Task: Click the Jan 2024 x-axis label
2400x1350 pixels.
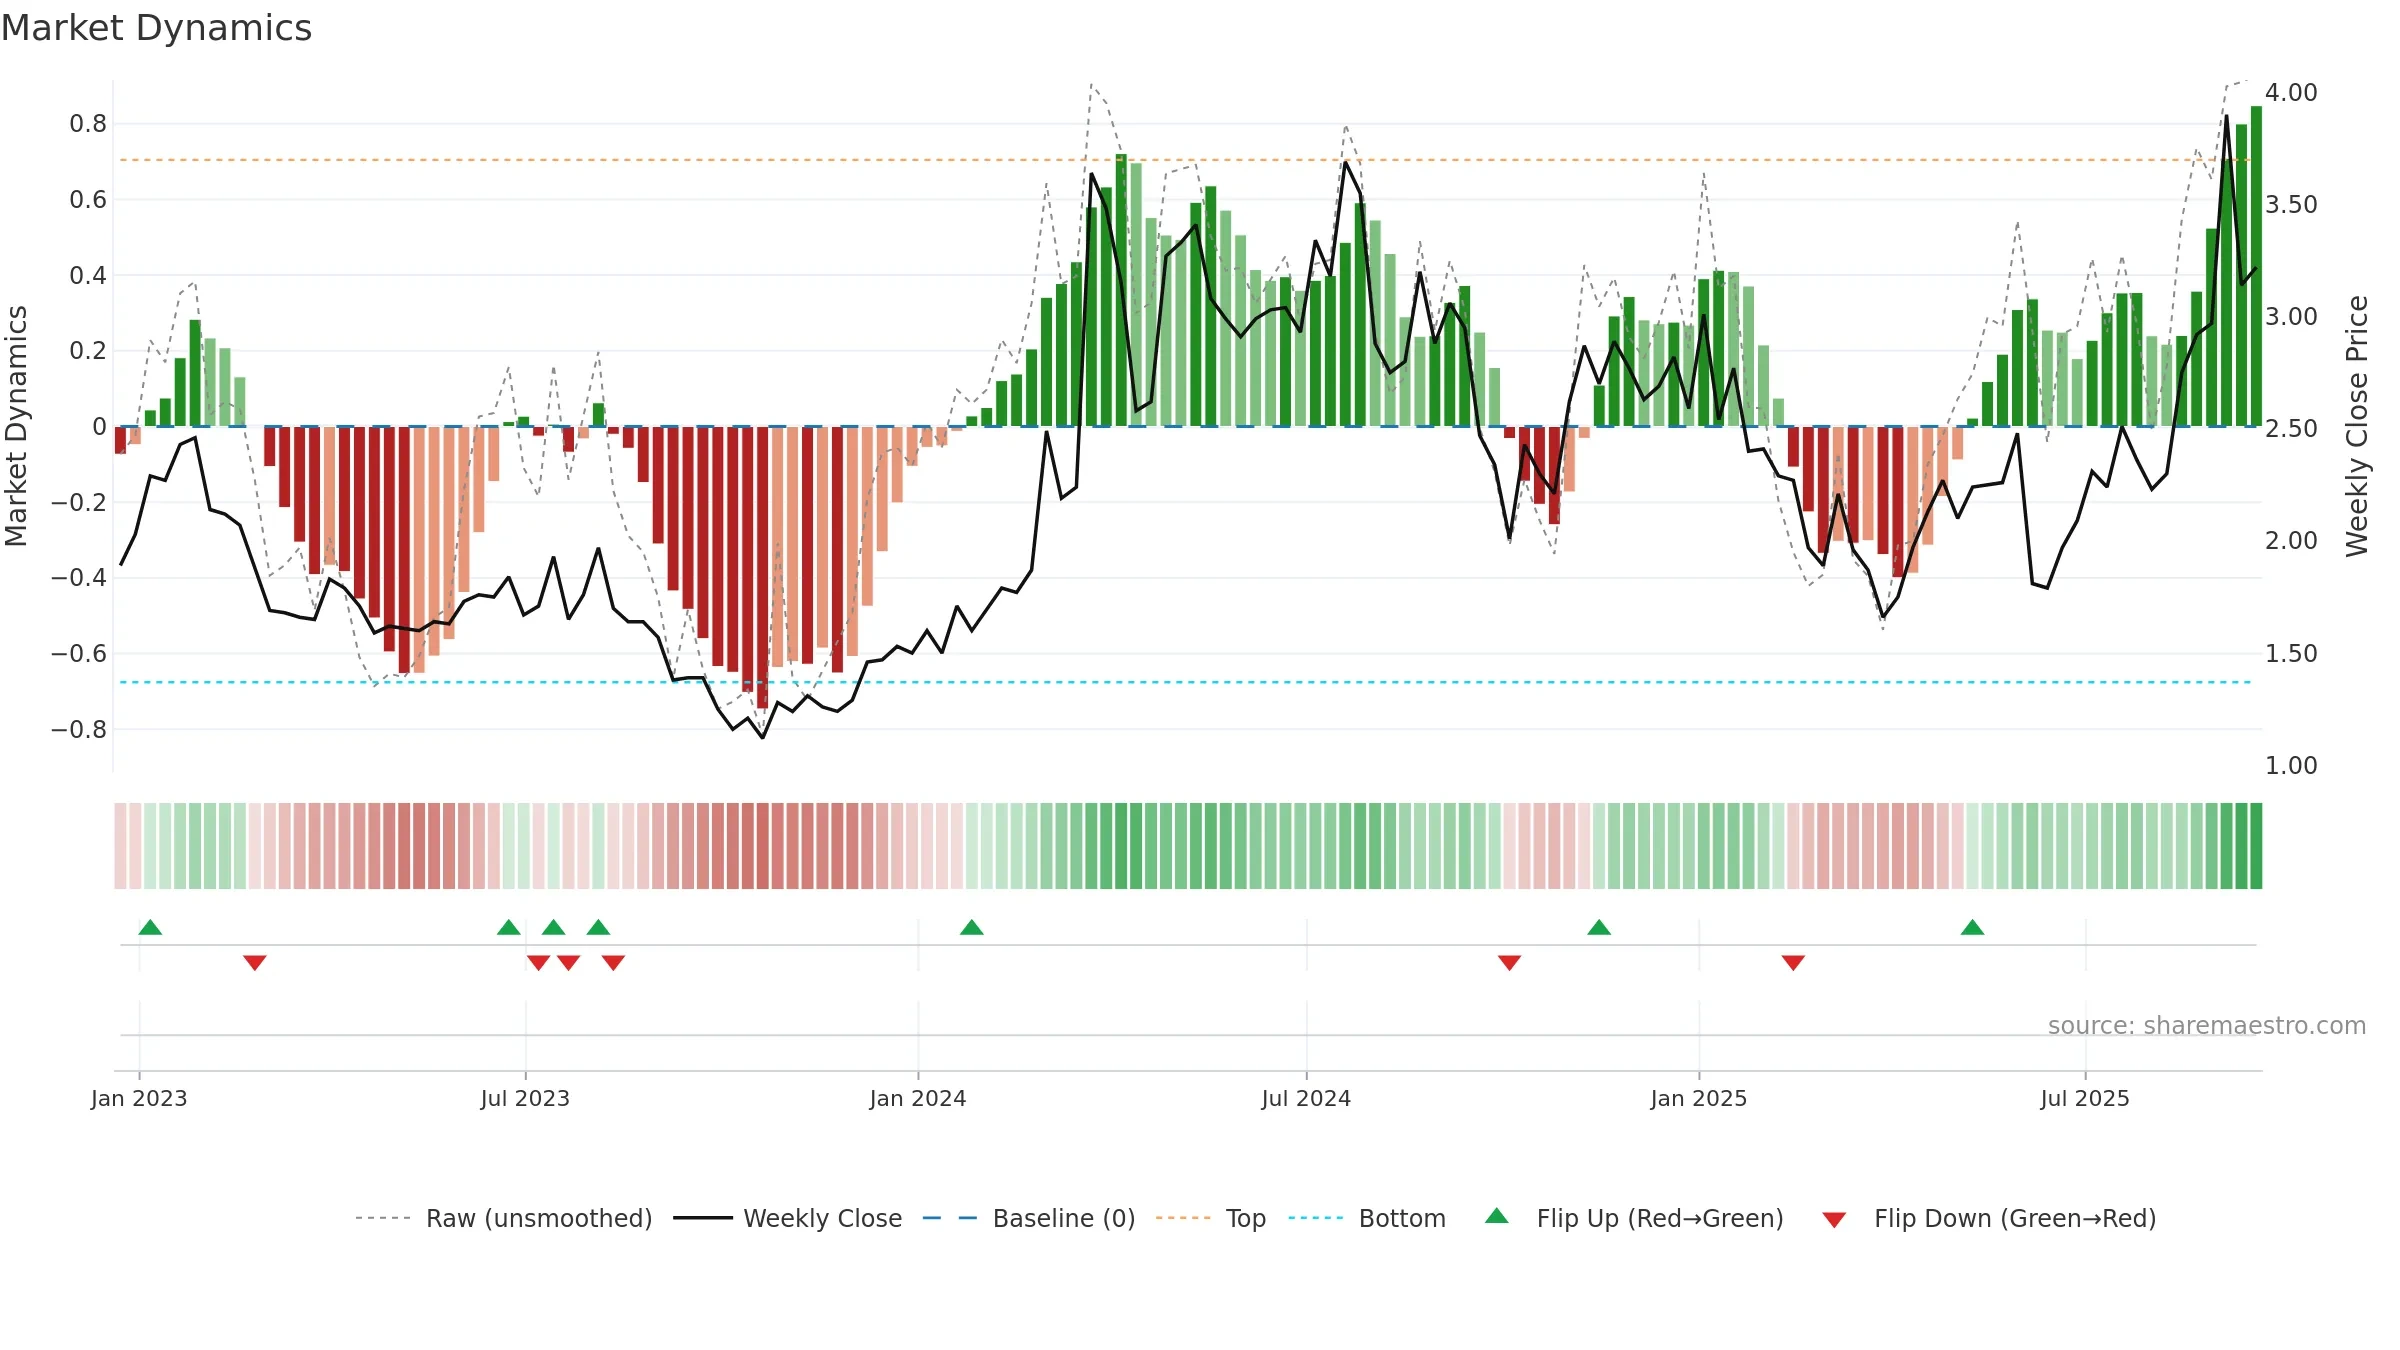Action: point(918,1098)
